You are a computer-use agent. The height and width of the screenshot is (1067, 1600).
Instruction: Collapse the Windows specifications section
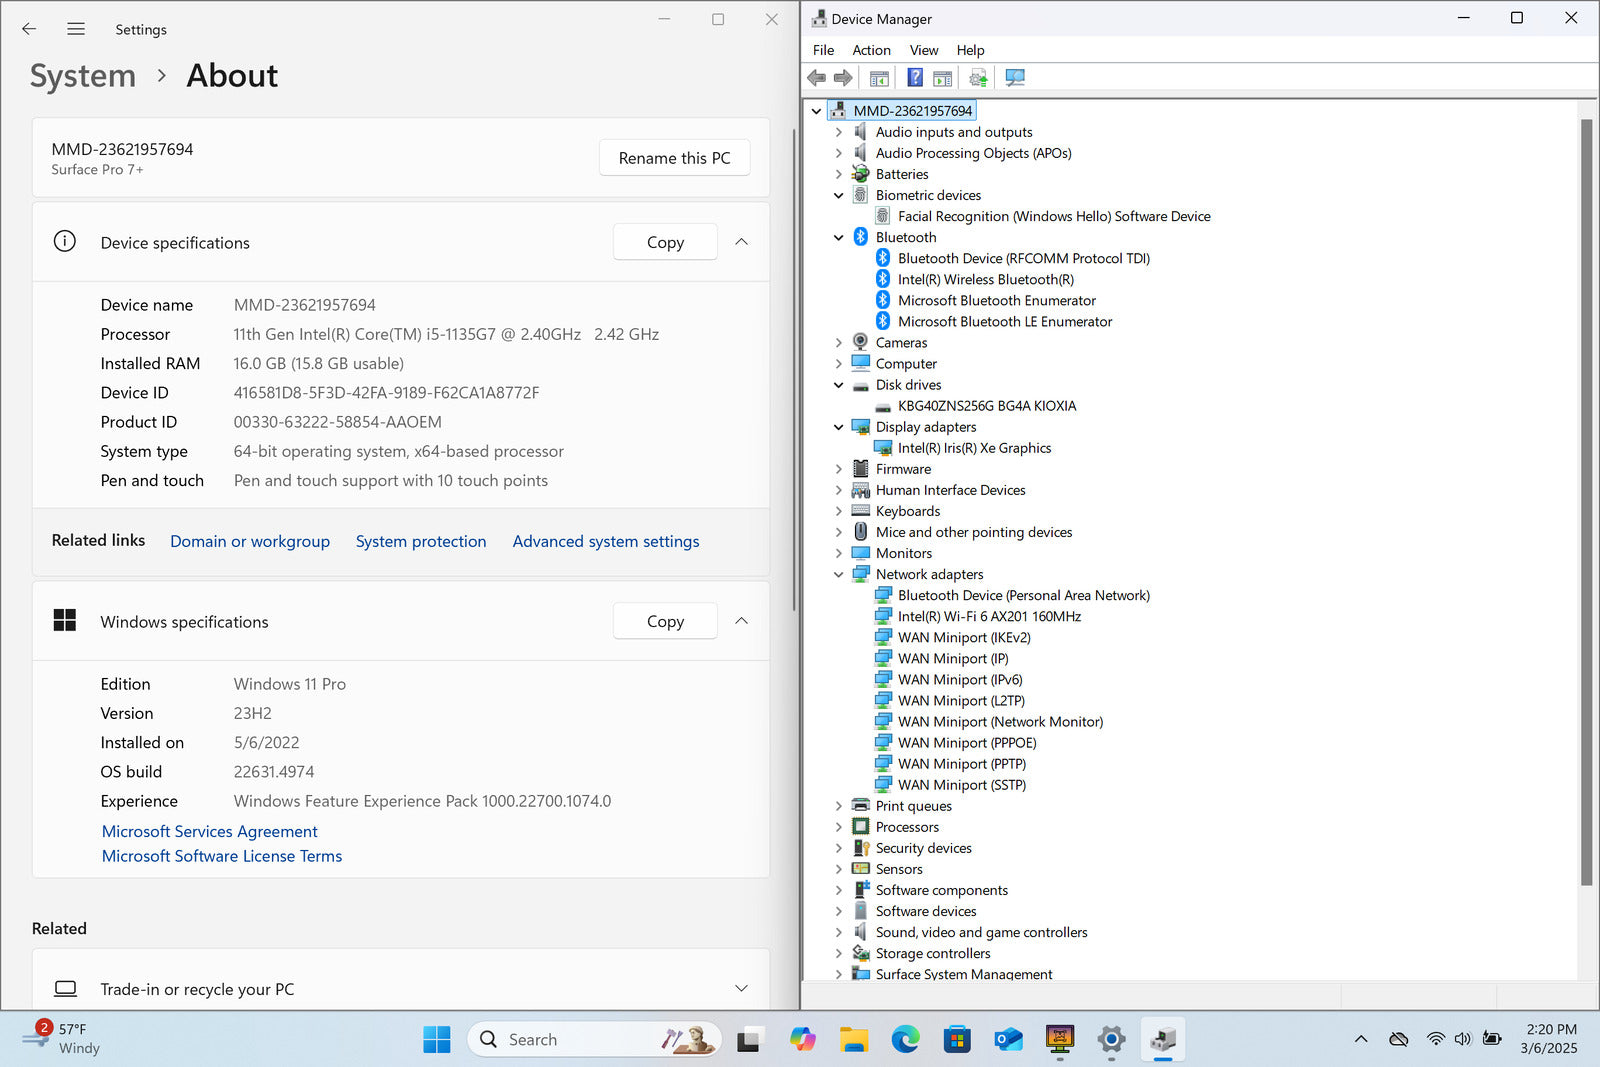(741, 621)
